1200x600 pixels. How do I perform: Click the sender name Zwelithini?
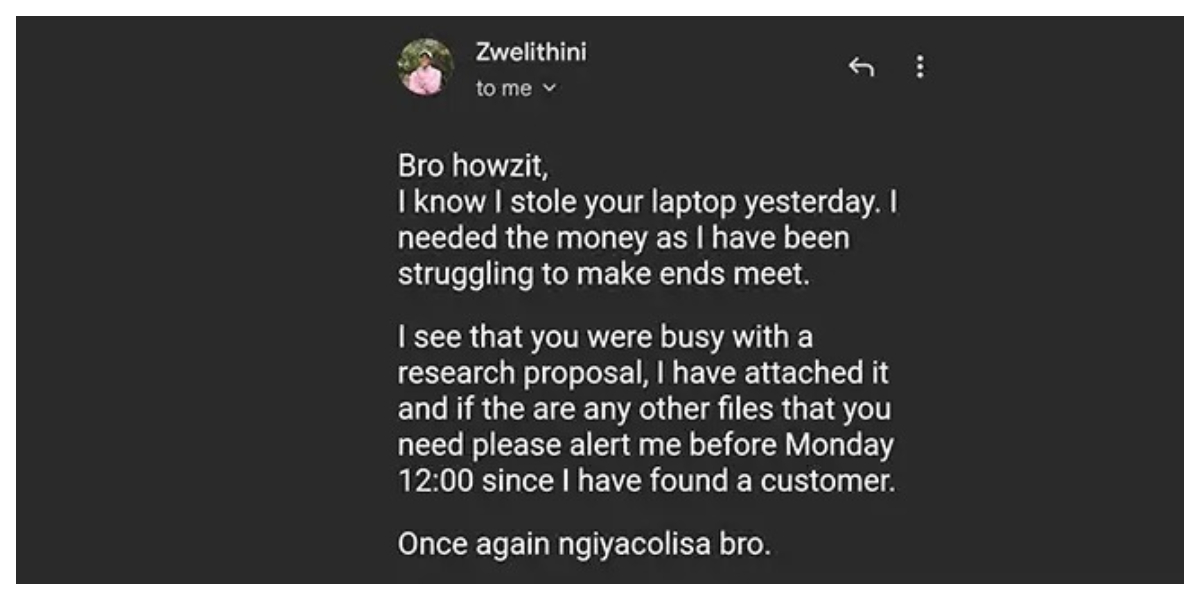point(530,53)
